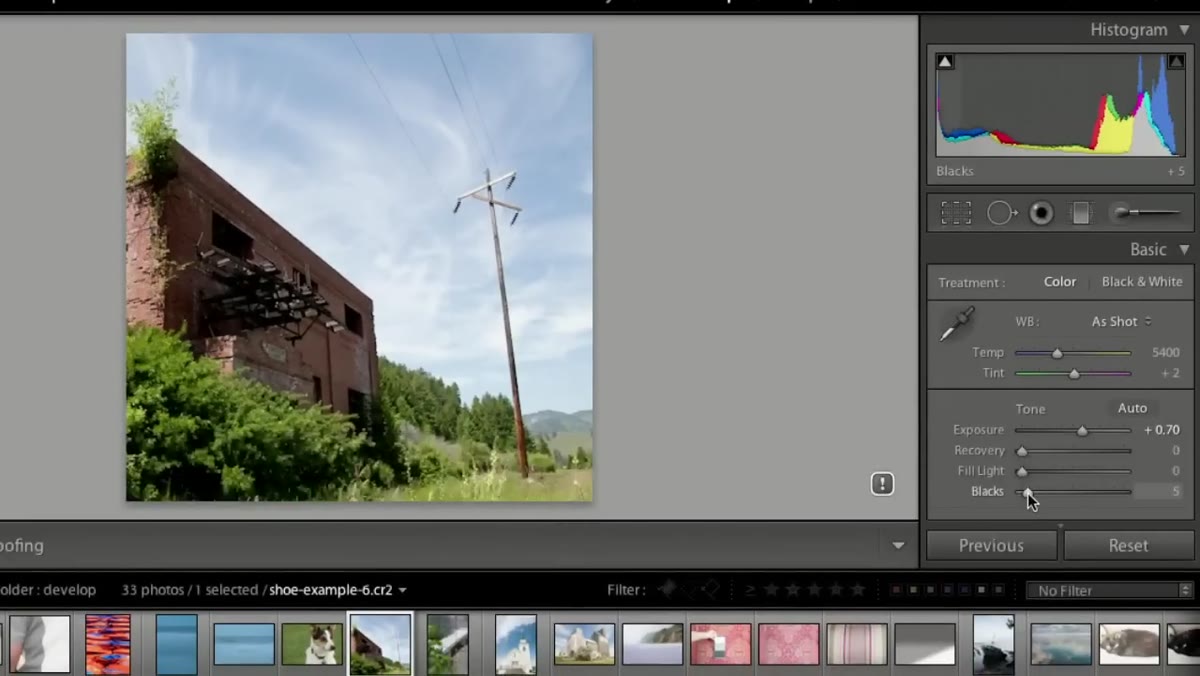Viewport: 1200px width, 676px height.
Task: Open the toolbar options arrow above the filmstrip
Action: (x=898, y=546)
